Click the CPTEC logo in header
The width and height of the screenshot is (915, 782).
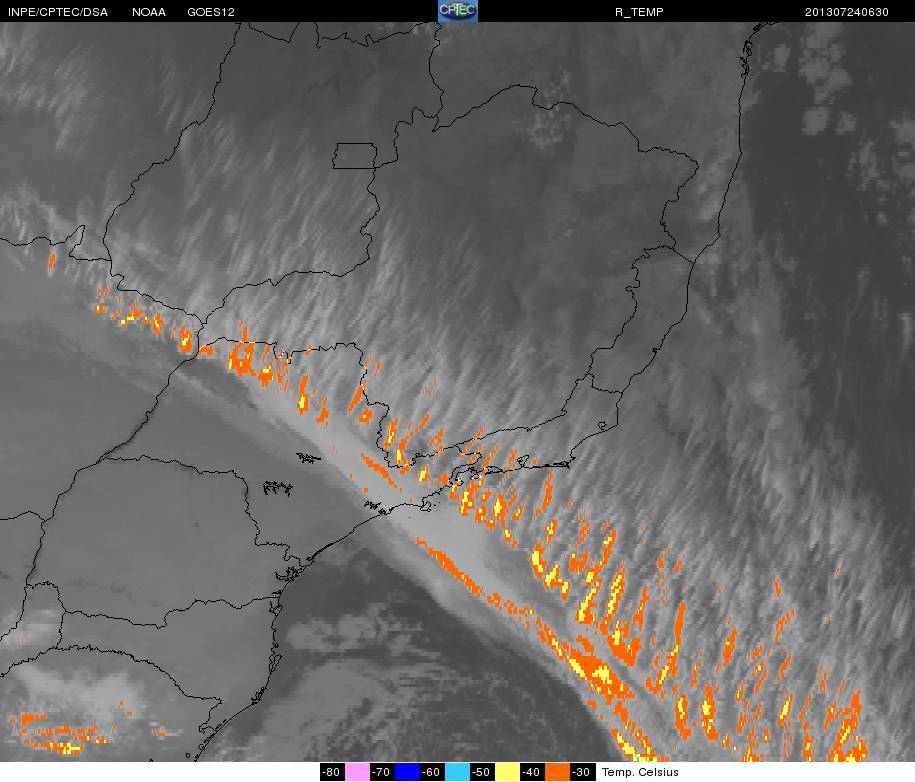pos(458,11)
